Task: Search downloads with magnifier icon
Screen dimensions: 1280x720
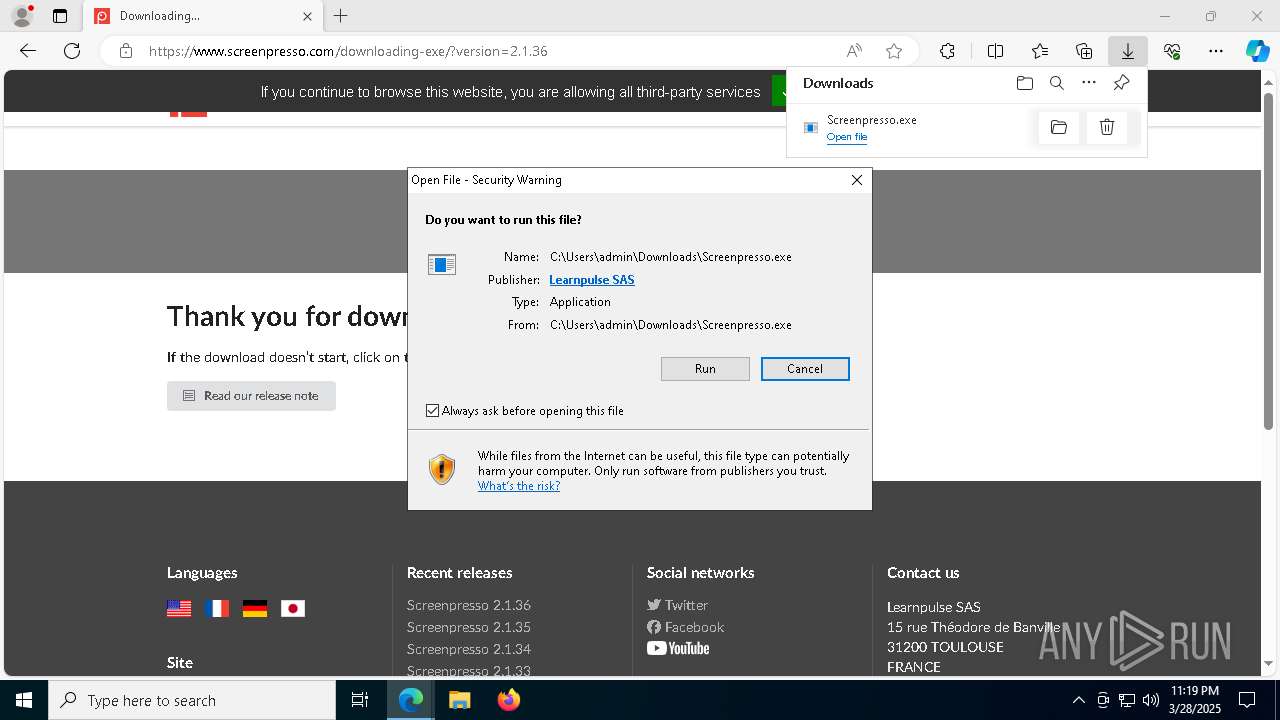Action: tap(1056, 83)
